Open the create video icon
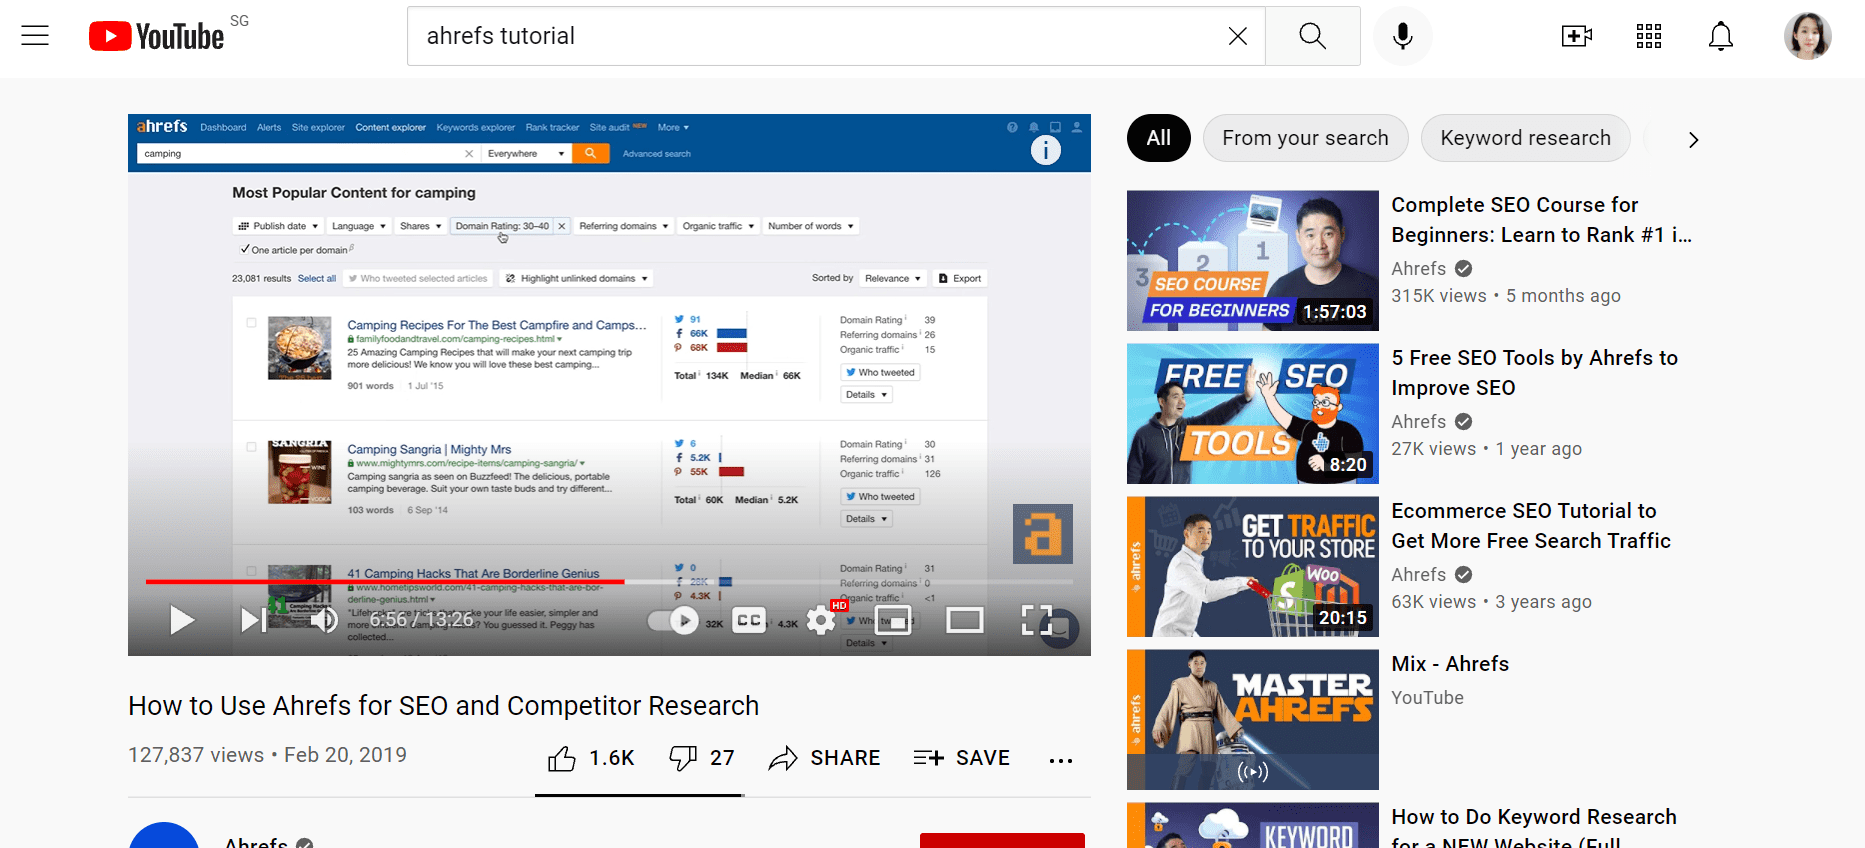The width and height of the screenshot is (1865, 848). (1576, 36)
